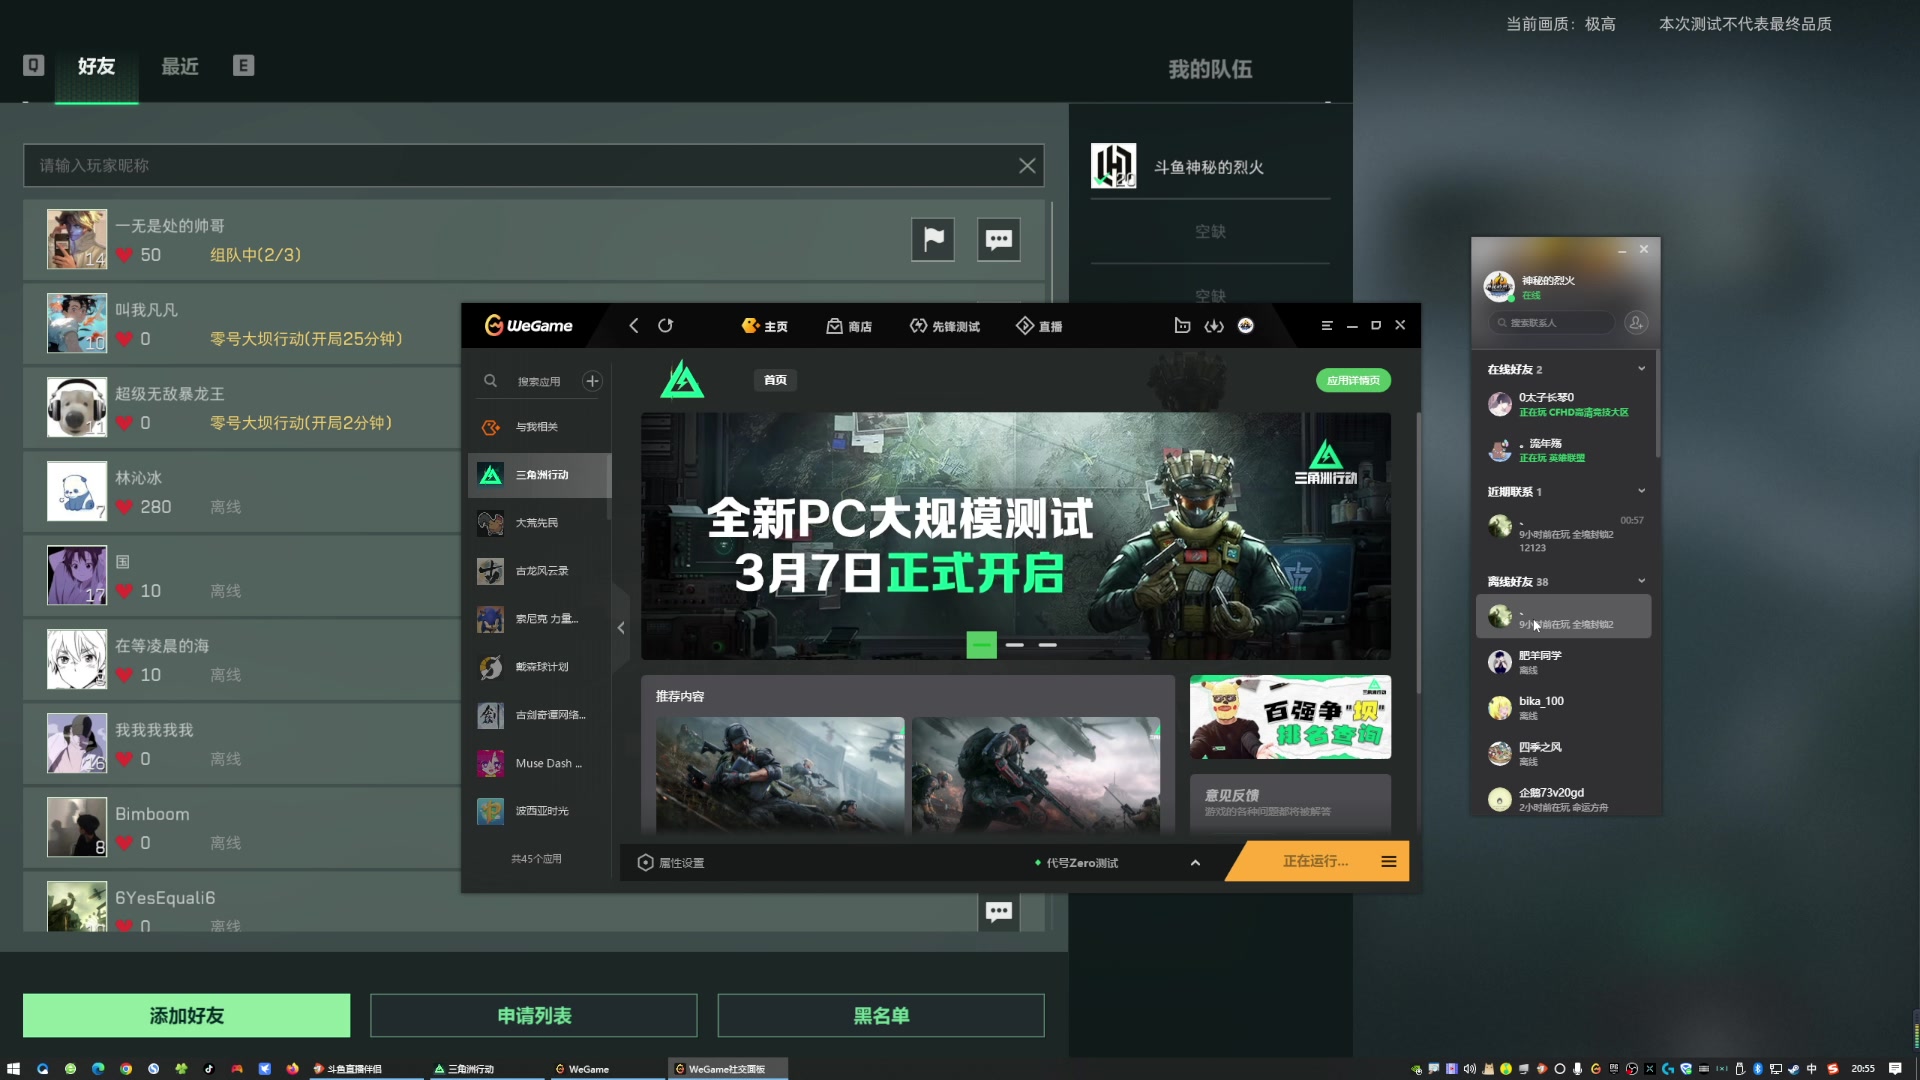1920x1080 pixels.
Task: Open WeGame user avatar in title bar
Action: [x=1246, y=326]
